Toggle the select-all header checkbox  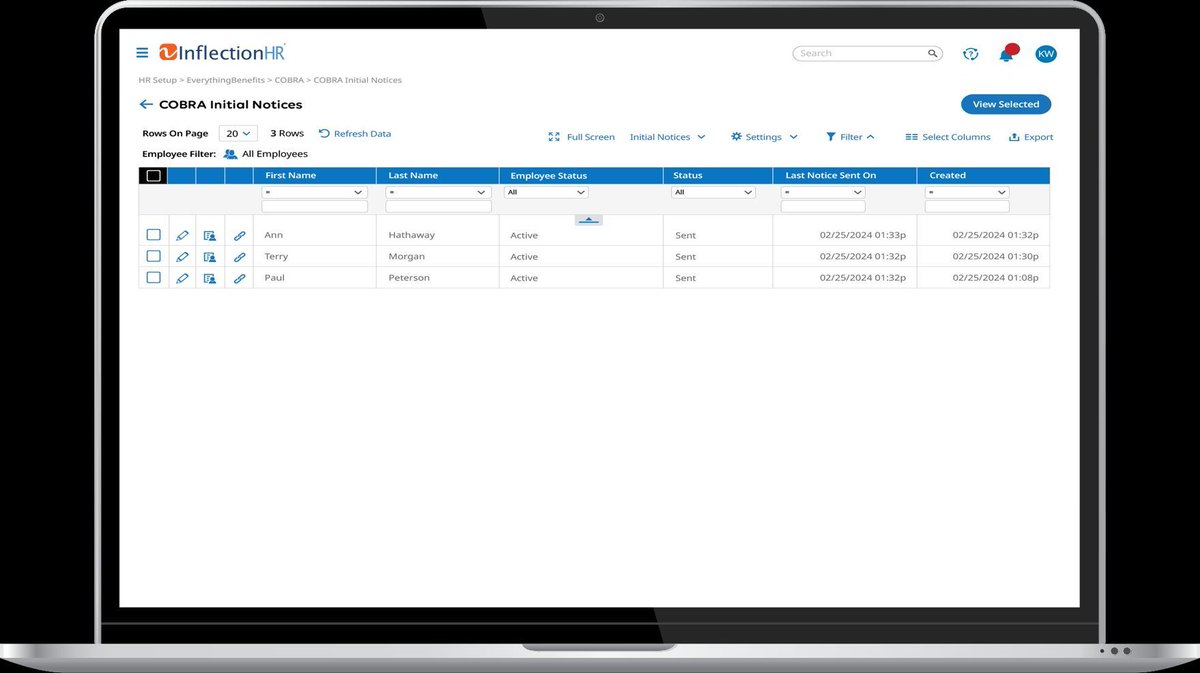tap(153, 175)
